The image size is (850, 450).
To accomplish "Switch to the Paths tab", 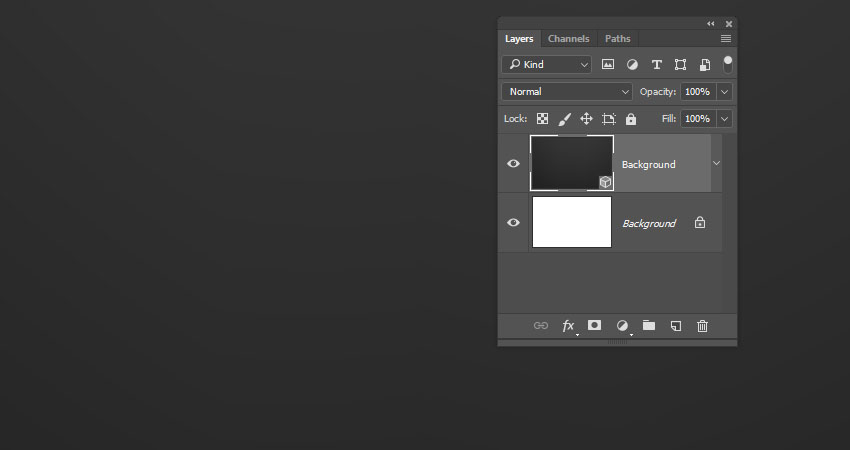I will (617, 38).
